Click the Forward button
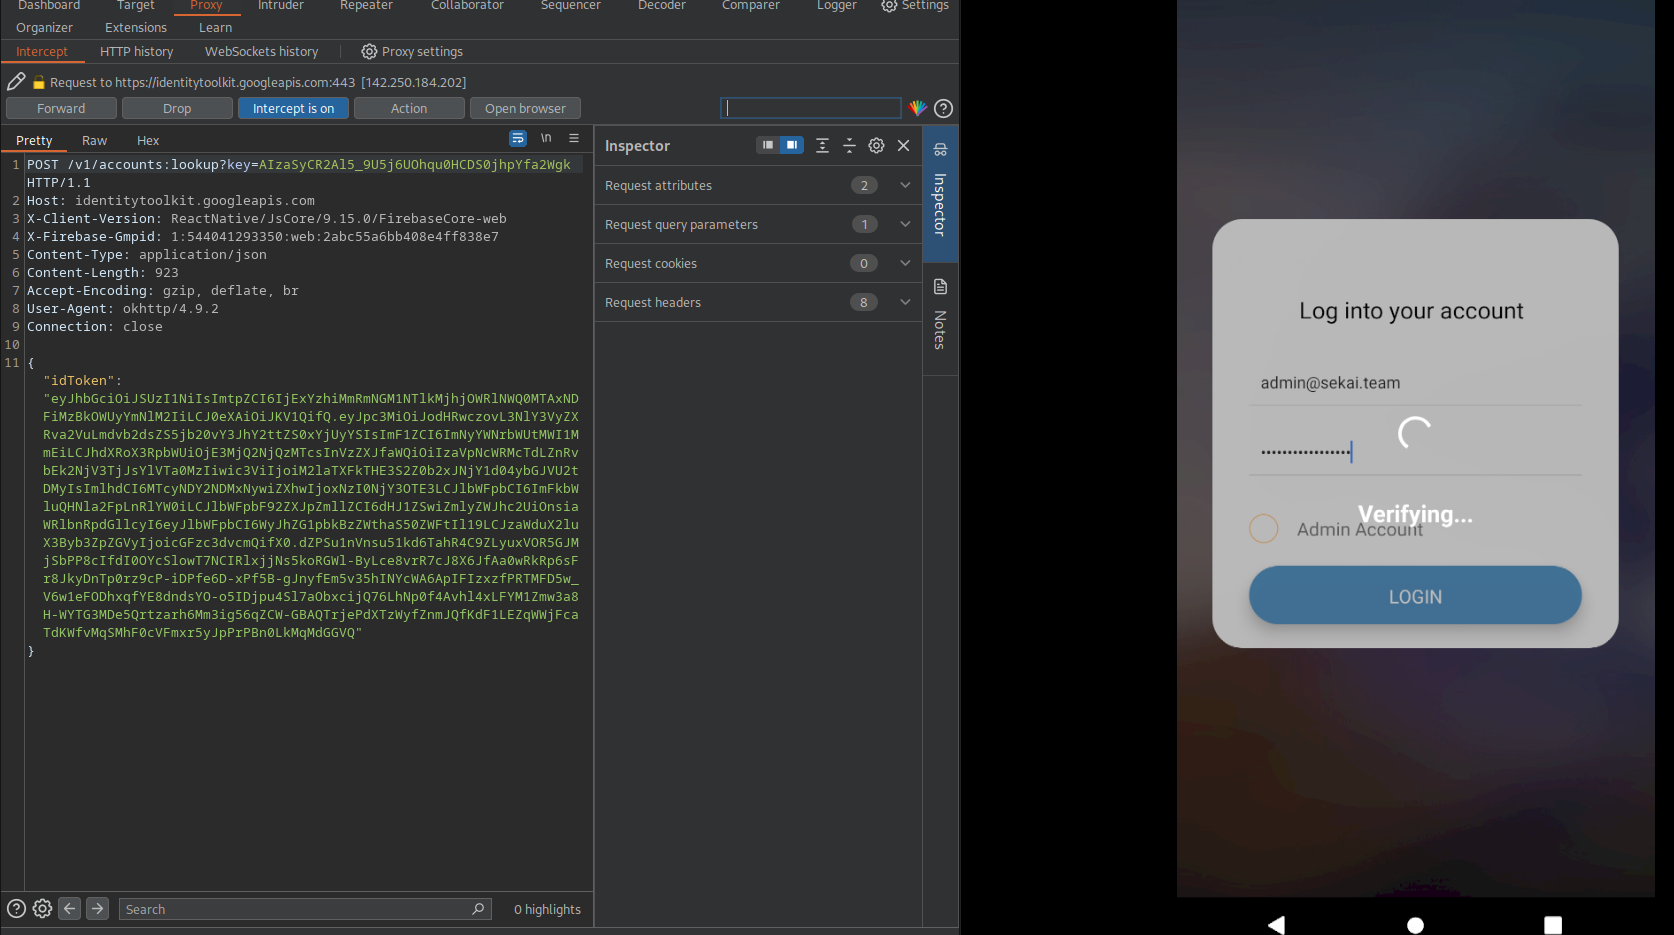This screenshot has height=935, width=1674. coord(61,108)
